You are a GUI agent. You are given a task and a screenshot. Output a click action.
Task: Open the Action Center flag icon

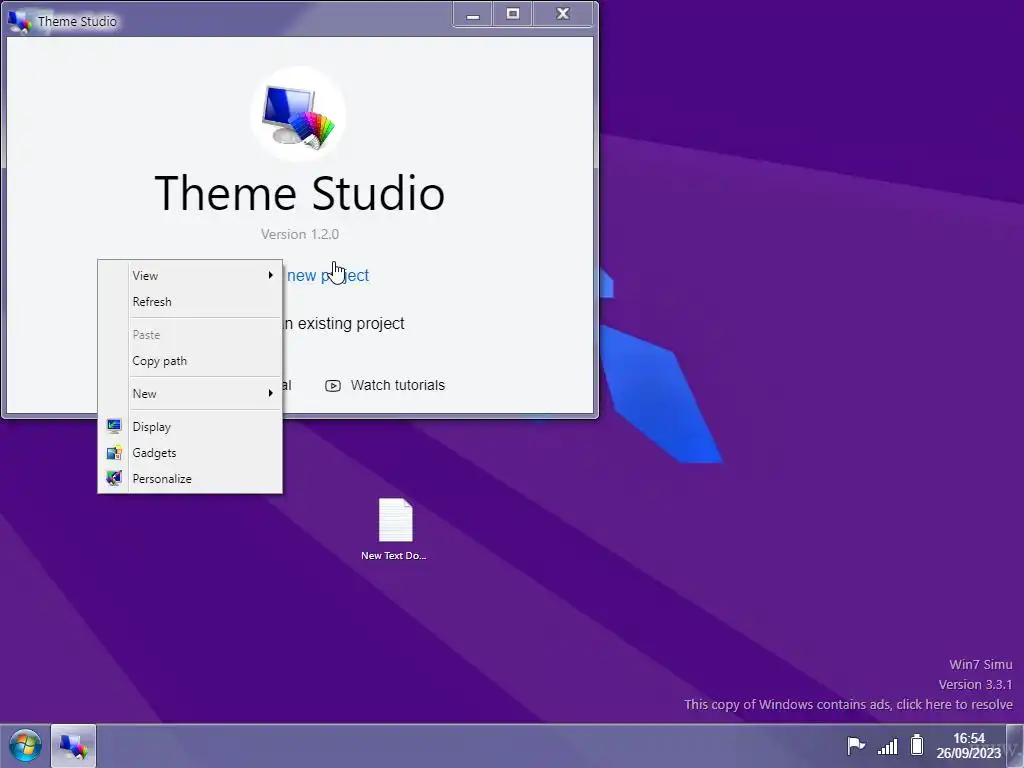coord(856,745)
